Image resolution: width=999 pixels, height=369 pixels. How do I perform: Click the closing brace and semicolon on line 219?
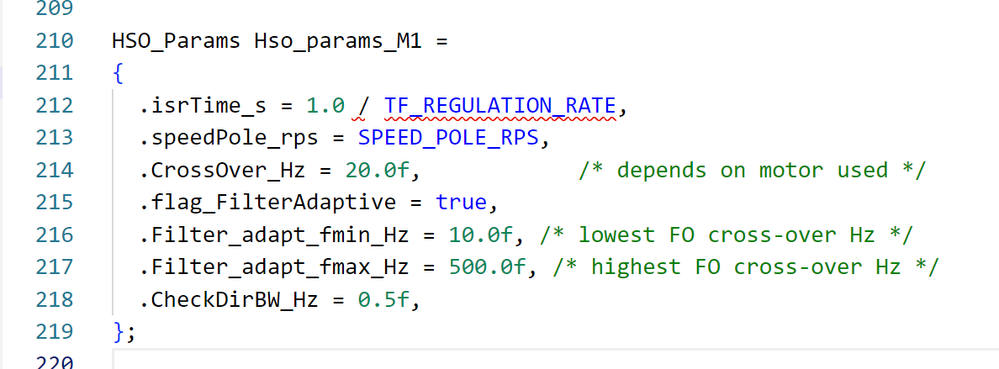click(124, 333)
